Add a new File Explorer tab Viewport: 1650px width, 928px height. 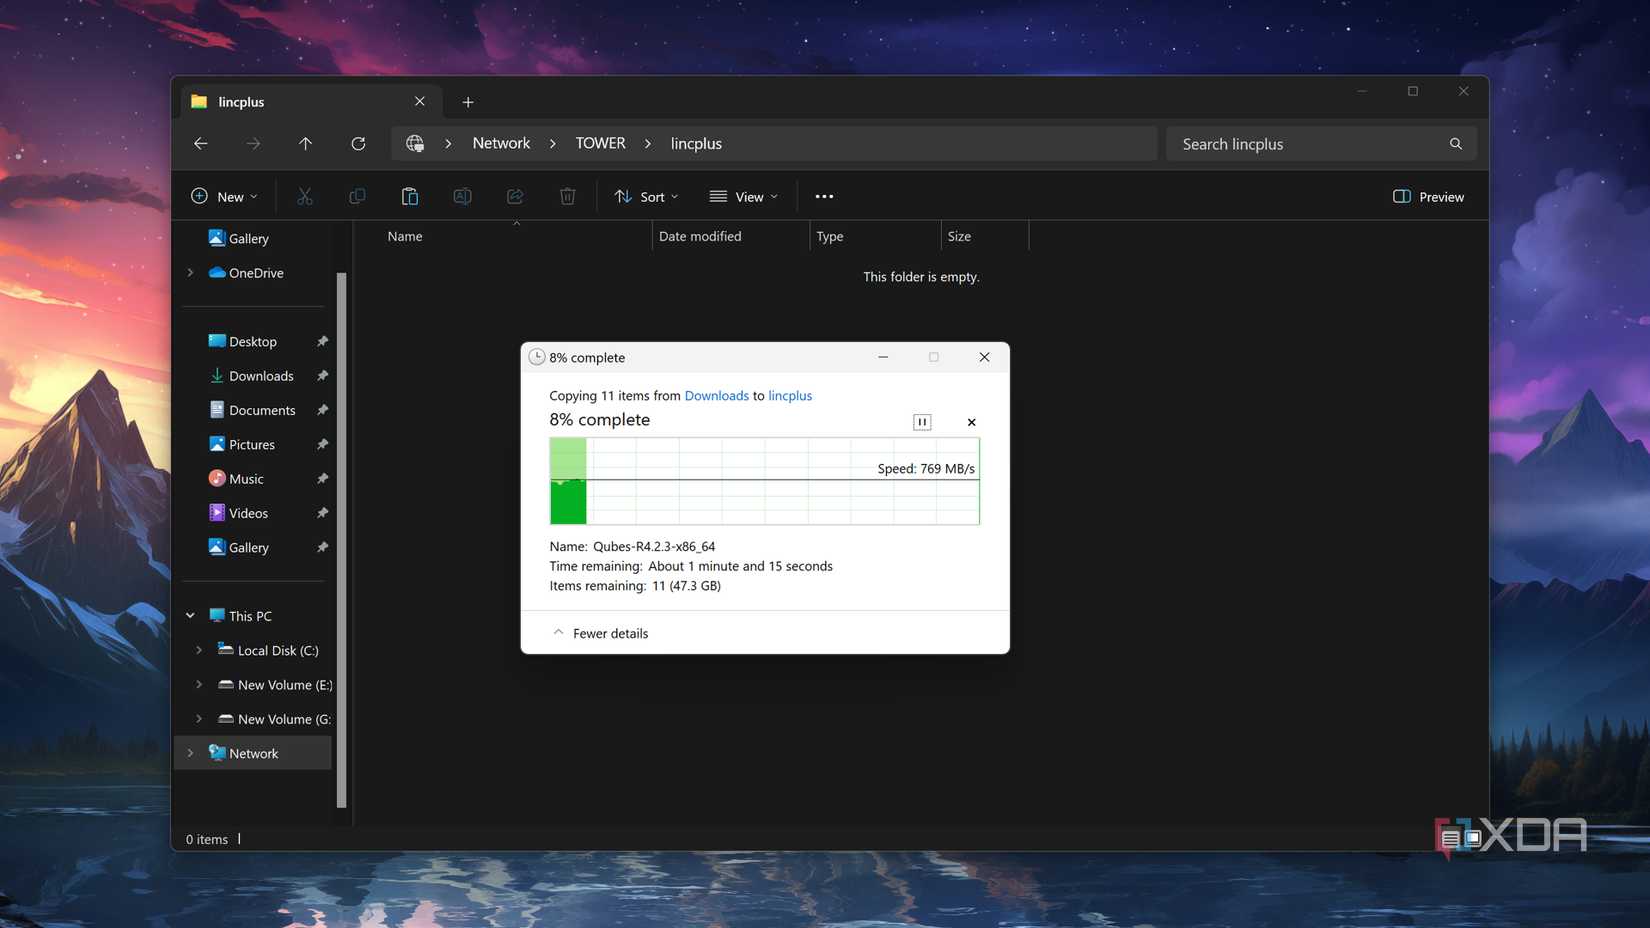point(468,102)
